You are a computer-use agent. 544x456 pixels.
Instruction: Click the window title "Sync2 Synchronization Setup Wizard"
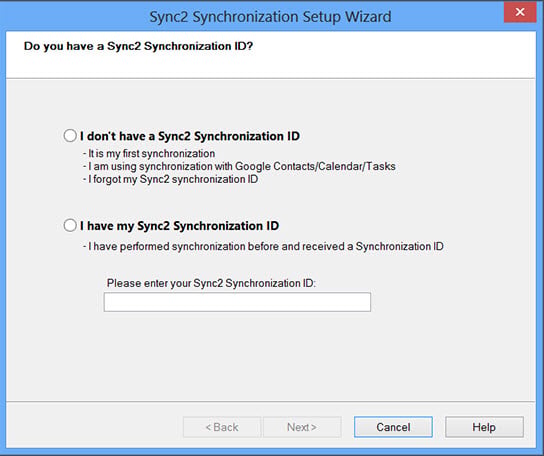click(270, 17)
